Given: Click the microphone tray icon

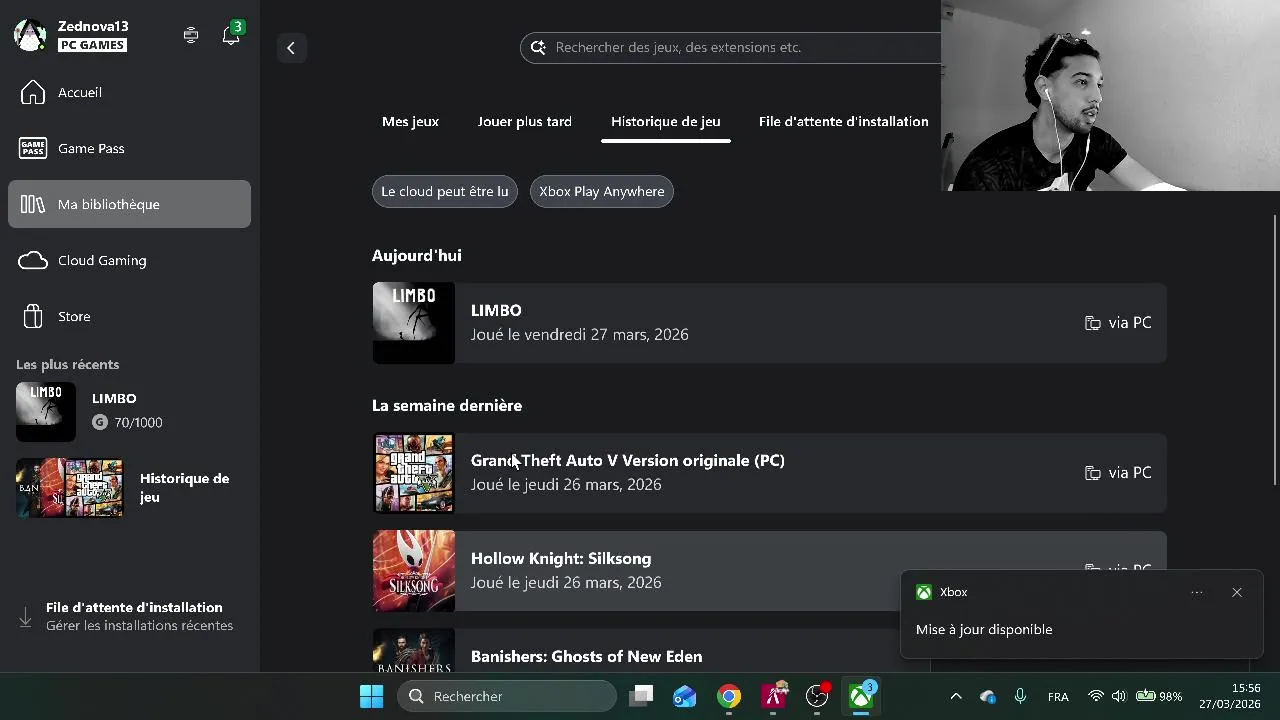Looking at the screenshot, I should pos(1020,696).
